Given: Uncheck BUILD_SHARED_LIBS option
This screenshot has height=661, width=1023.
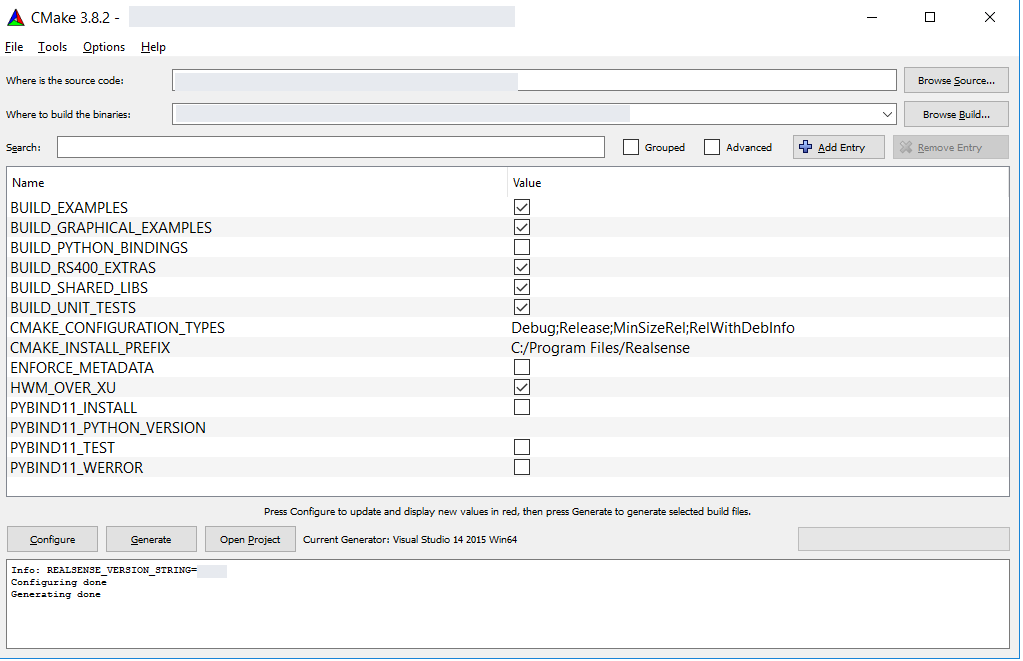Looking at the screenshot, I should click(522, 287).
